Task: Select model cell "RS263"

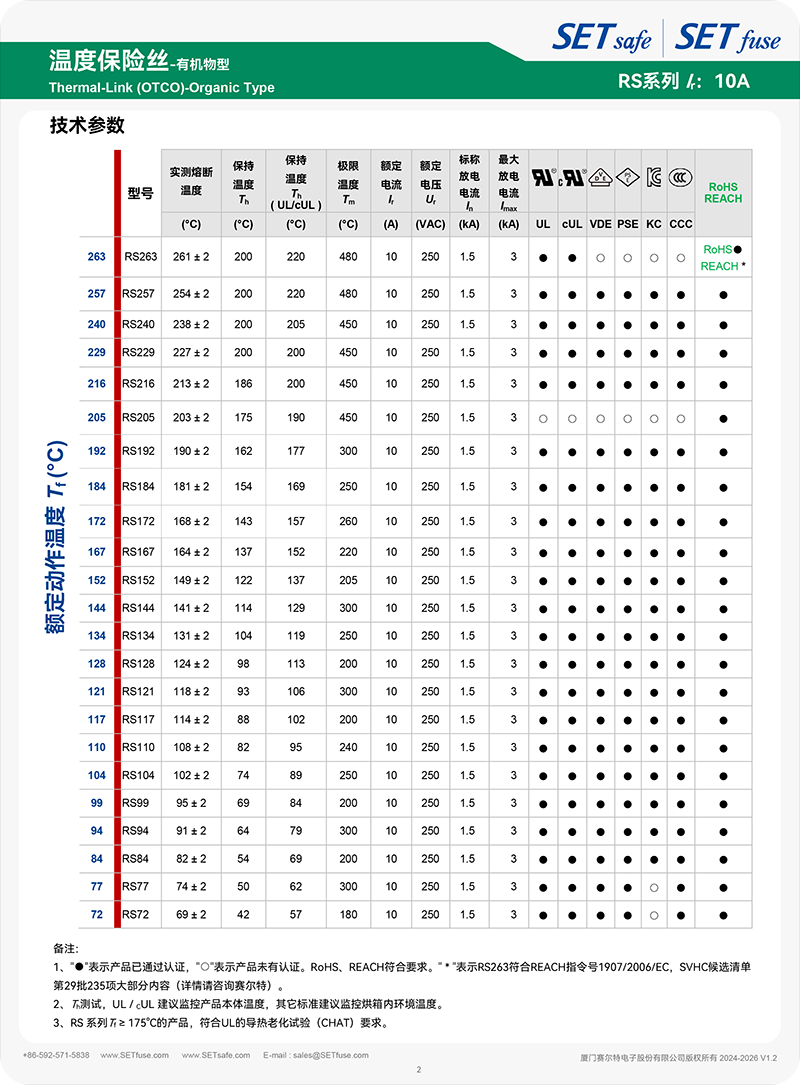Action: point(141,257)
